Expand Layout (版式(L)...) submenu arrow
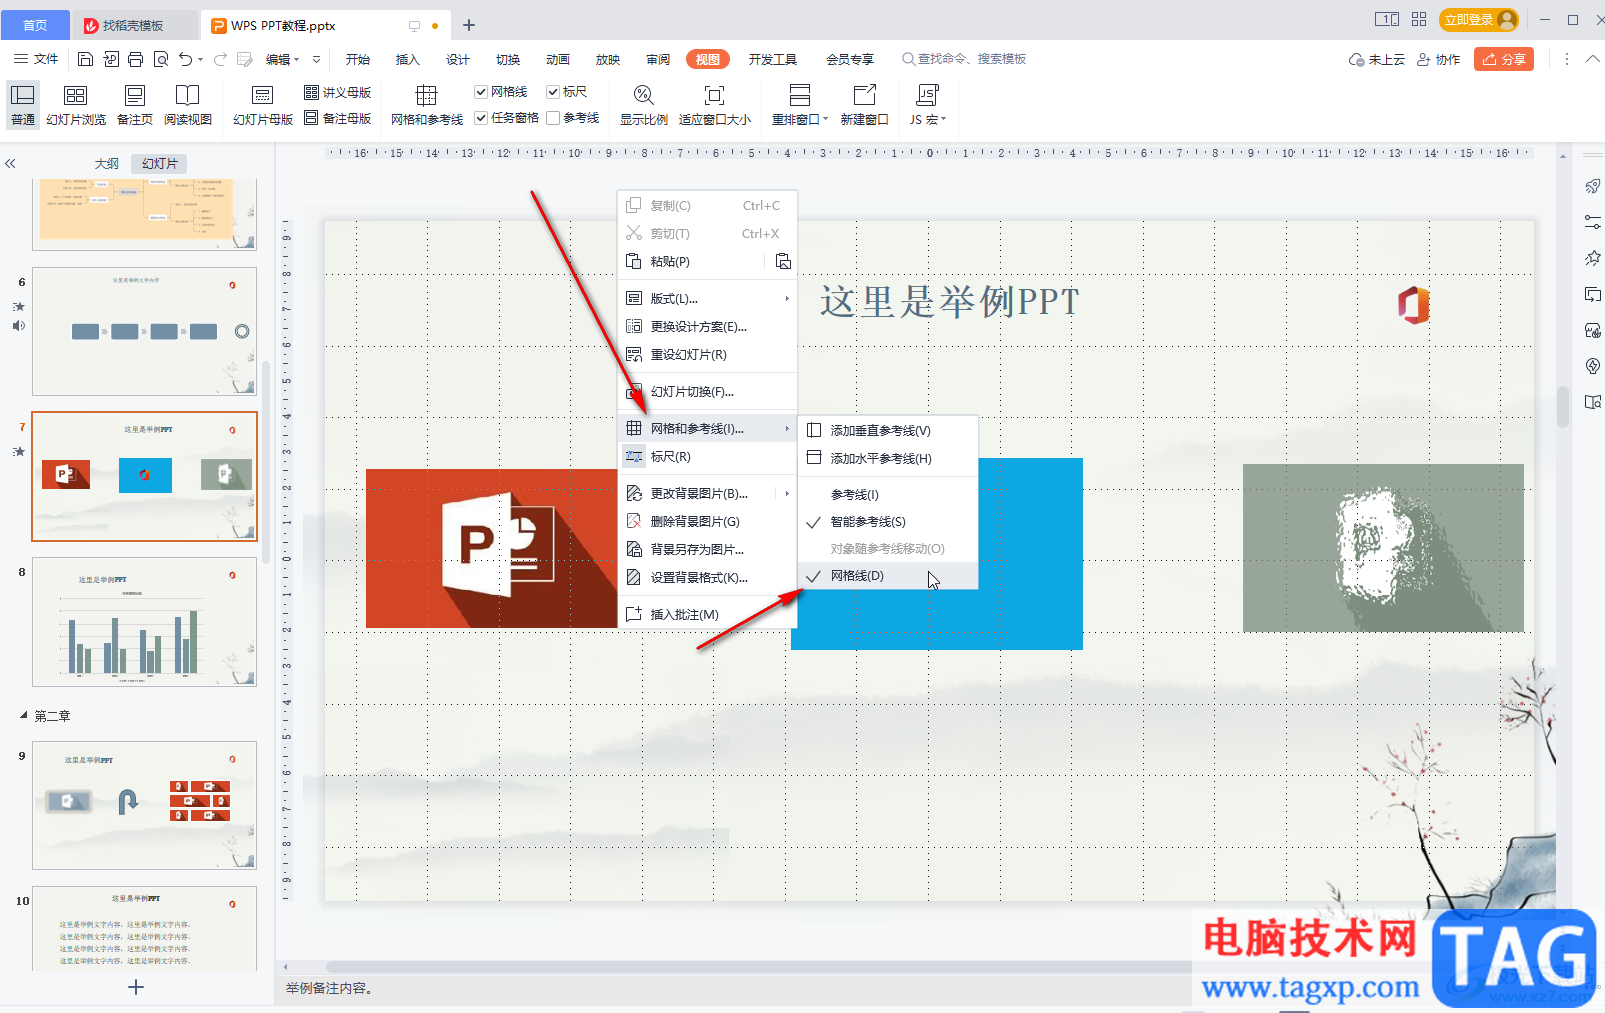 pyautogui.click(x=787, y=299)
